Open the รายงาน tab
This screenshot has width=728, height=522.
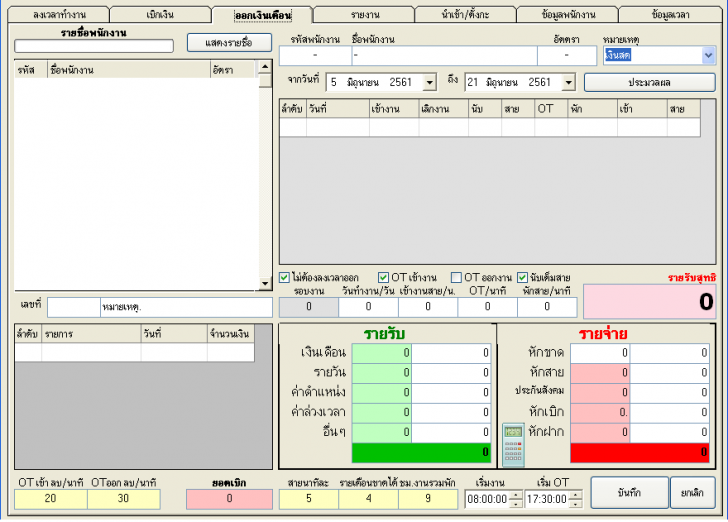tap(364, 14)
